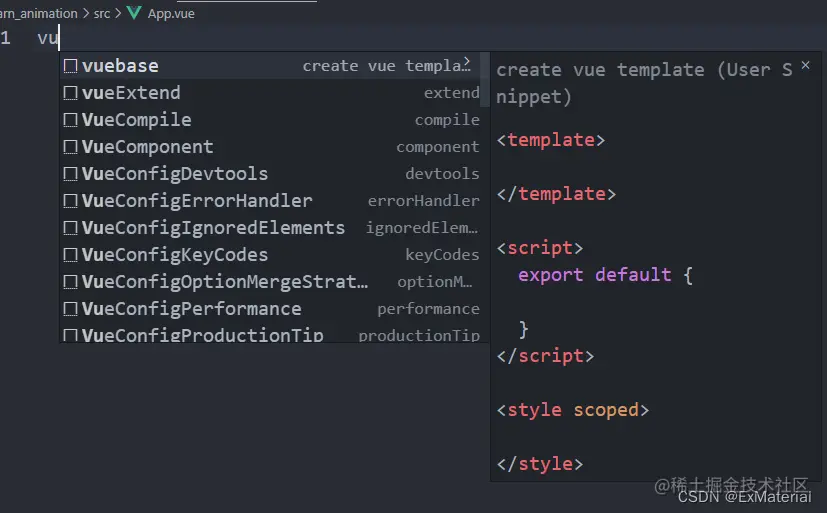
Task: Click the 'performance' description text
Action: (428, 309)
